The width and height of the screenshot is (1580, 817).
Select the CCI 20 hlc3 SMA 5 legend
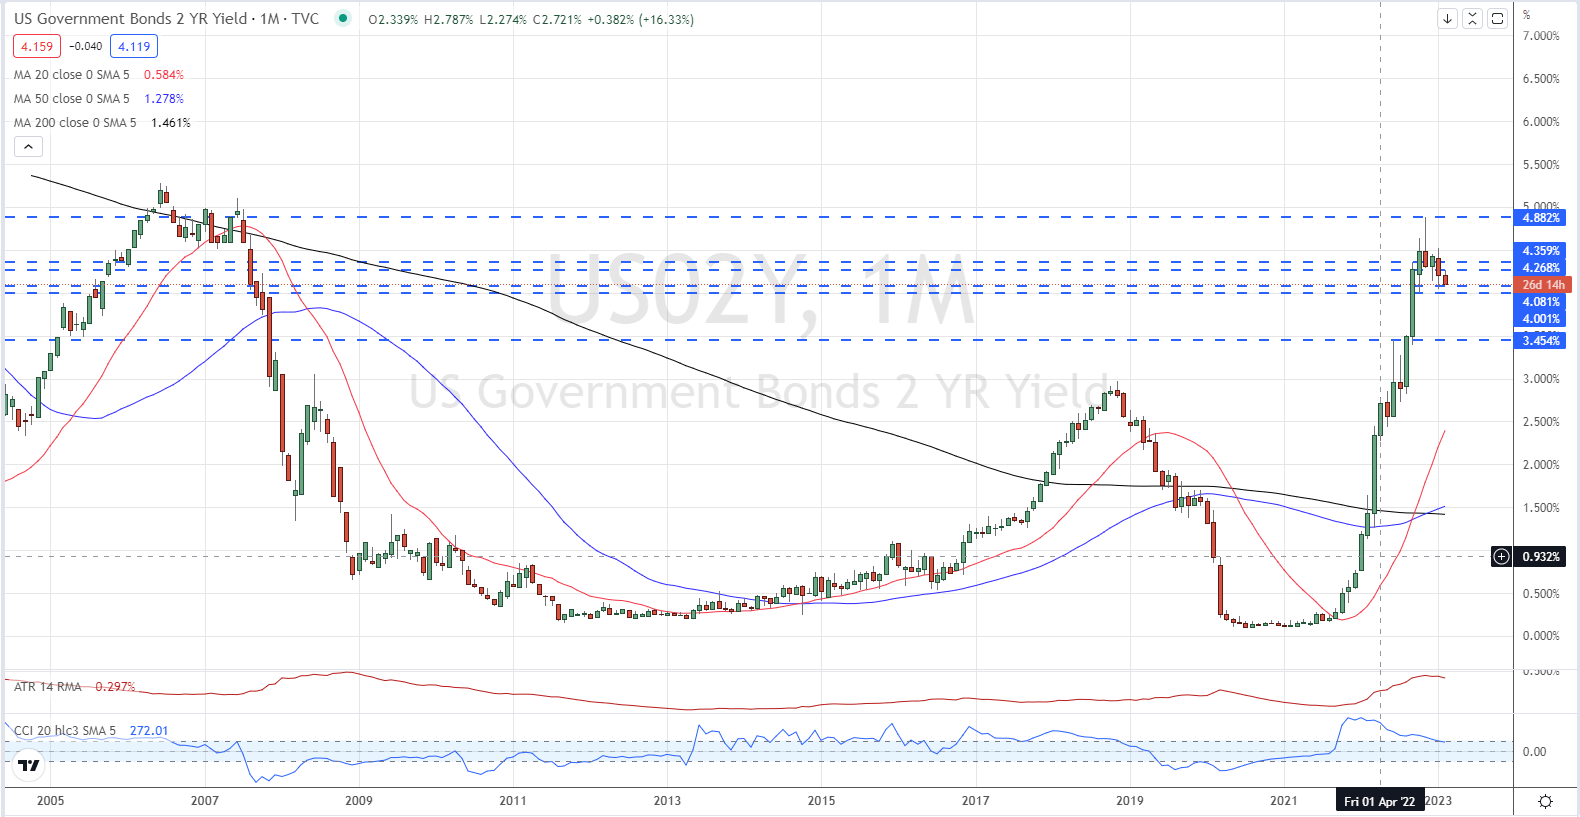pos(65,730)
